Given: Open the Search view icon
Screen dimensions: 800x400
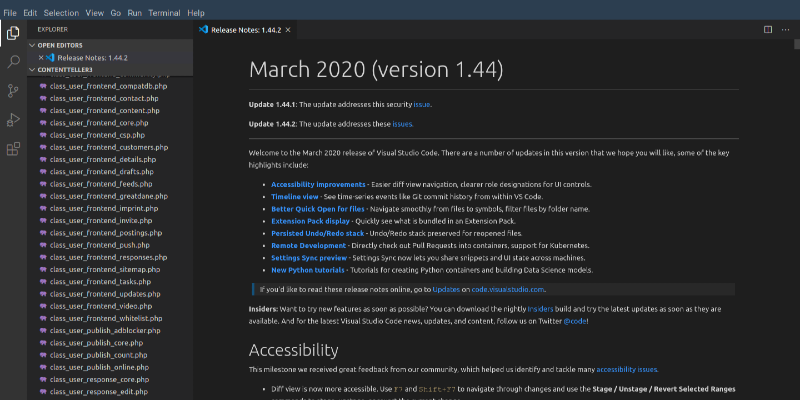Looking at the screenshot, I should coord(13,62).
